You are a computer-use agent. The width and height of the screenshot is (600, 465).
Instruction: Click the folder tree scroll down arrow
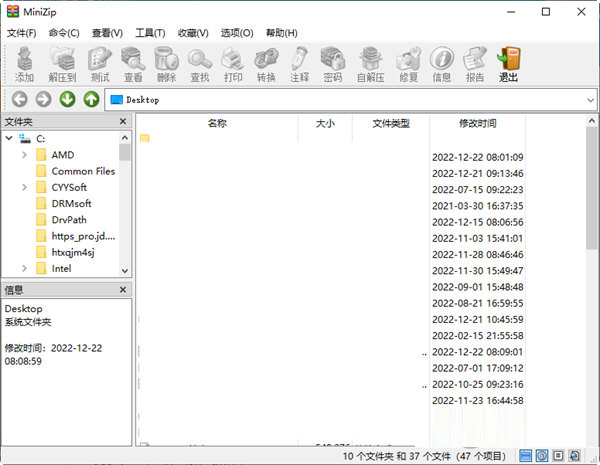point(125,271)
